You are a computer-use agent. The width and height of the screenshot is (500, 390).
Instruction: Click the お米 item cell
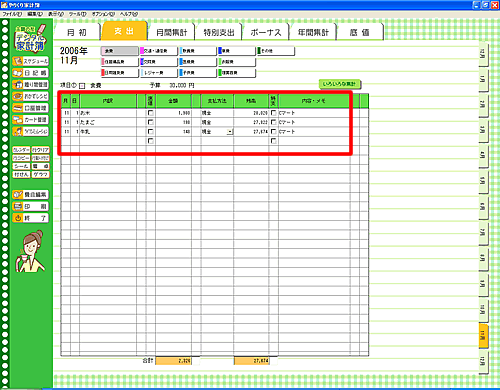[108, 113]
